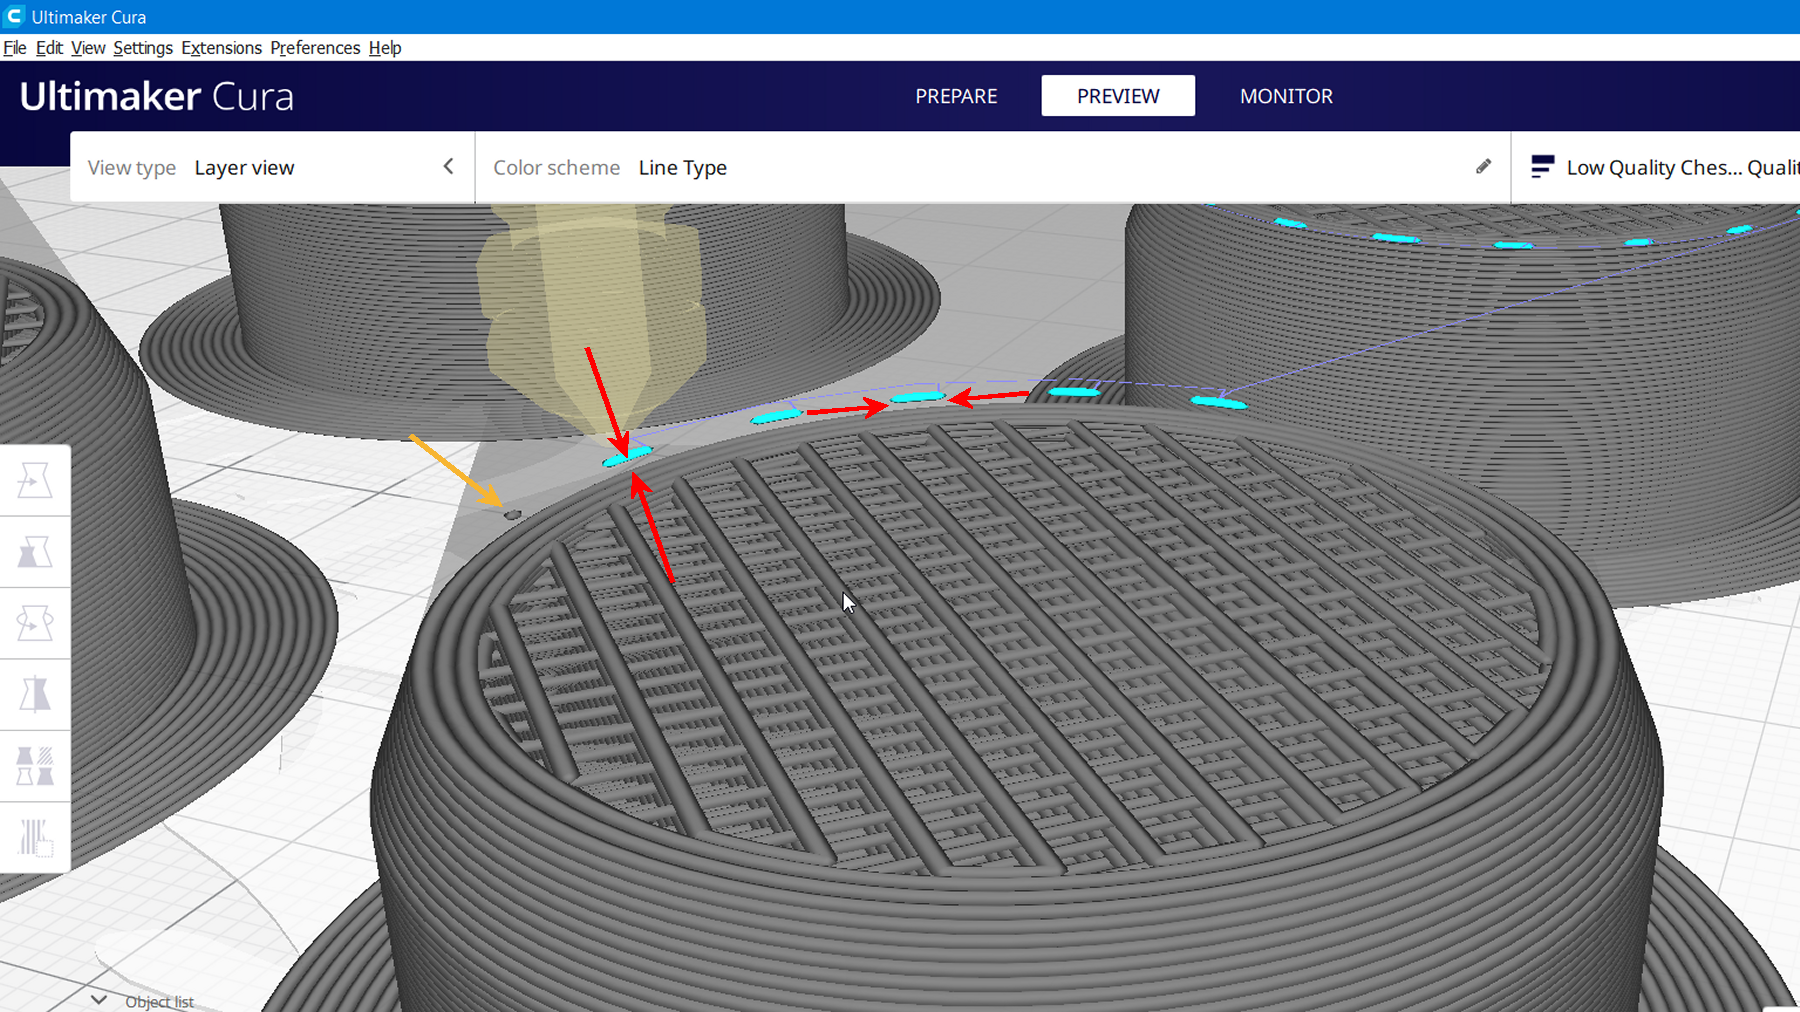Click the PREVIEW stage button
Viewport: 1800px width, 1012px height.
(x=1118, y=96)
